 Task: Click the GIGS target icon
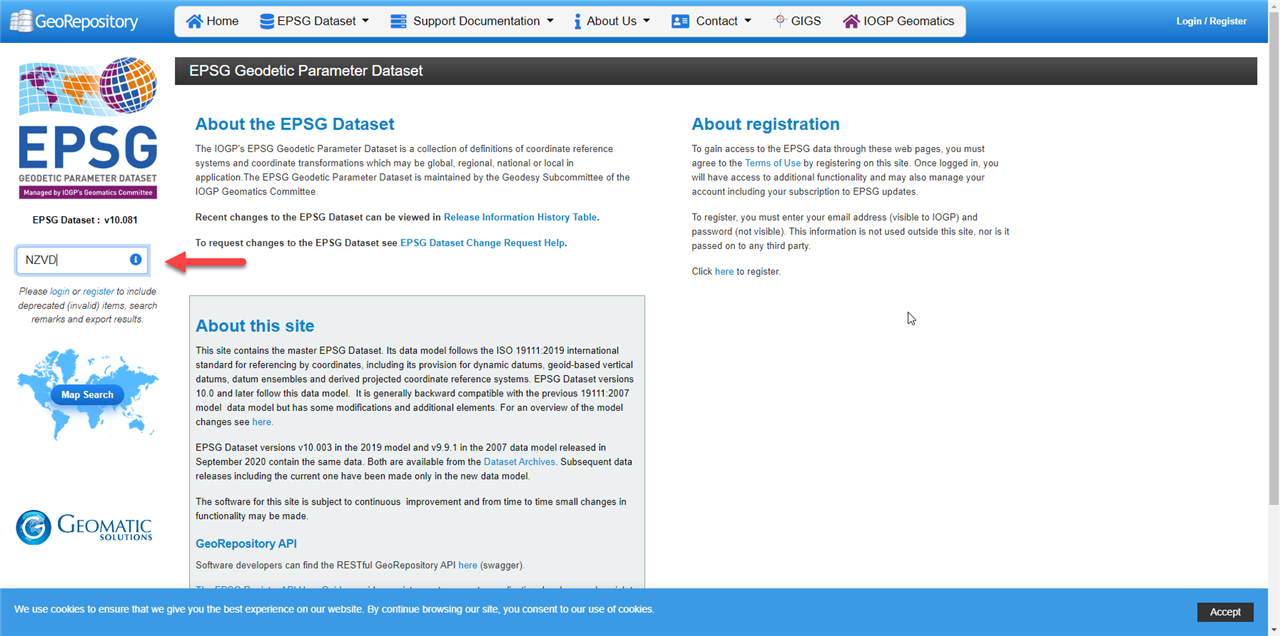(780, 20)
